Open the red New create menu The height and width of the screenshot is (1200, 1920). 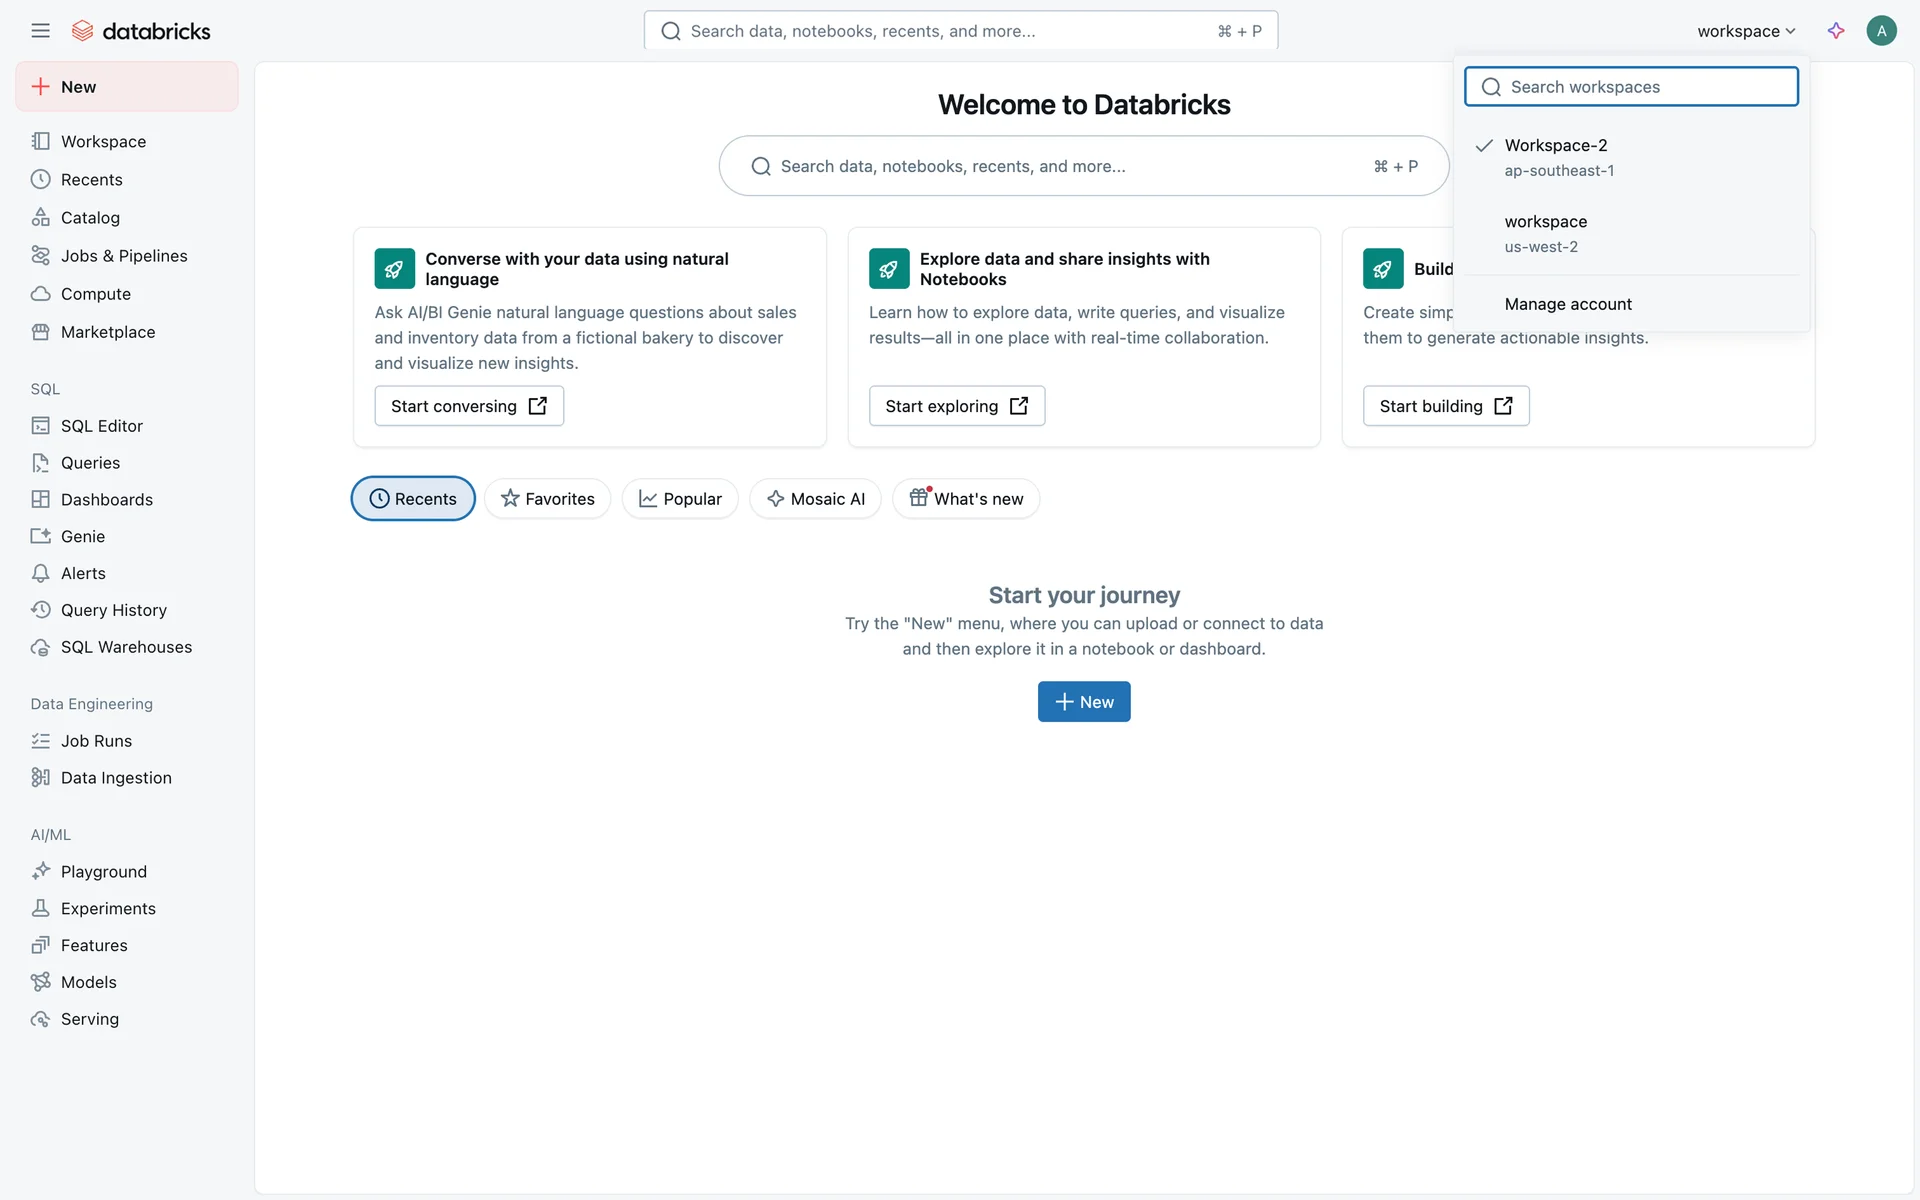[x=127, y=87]
